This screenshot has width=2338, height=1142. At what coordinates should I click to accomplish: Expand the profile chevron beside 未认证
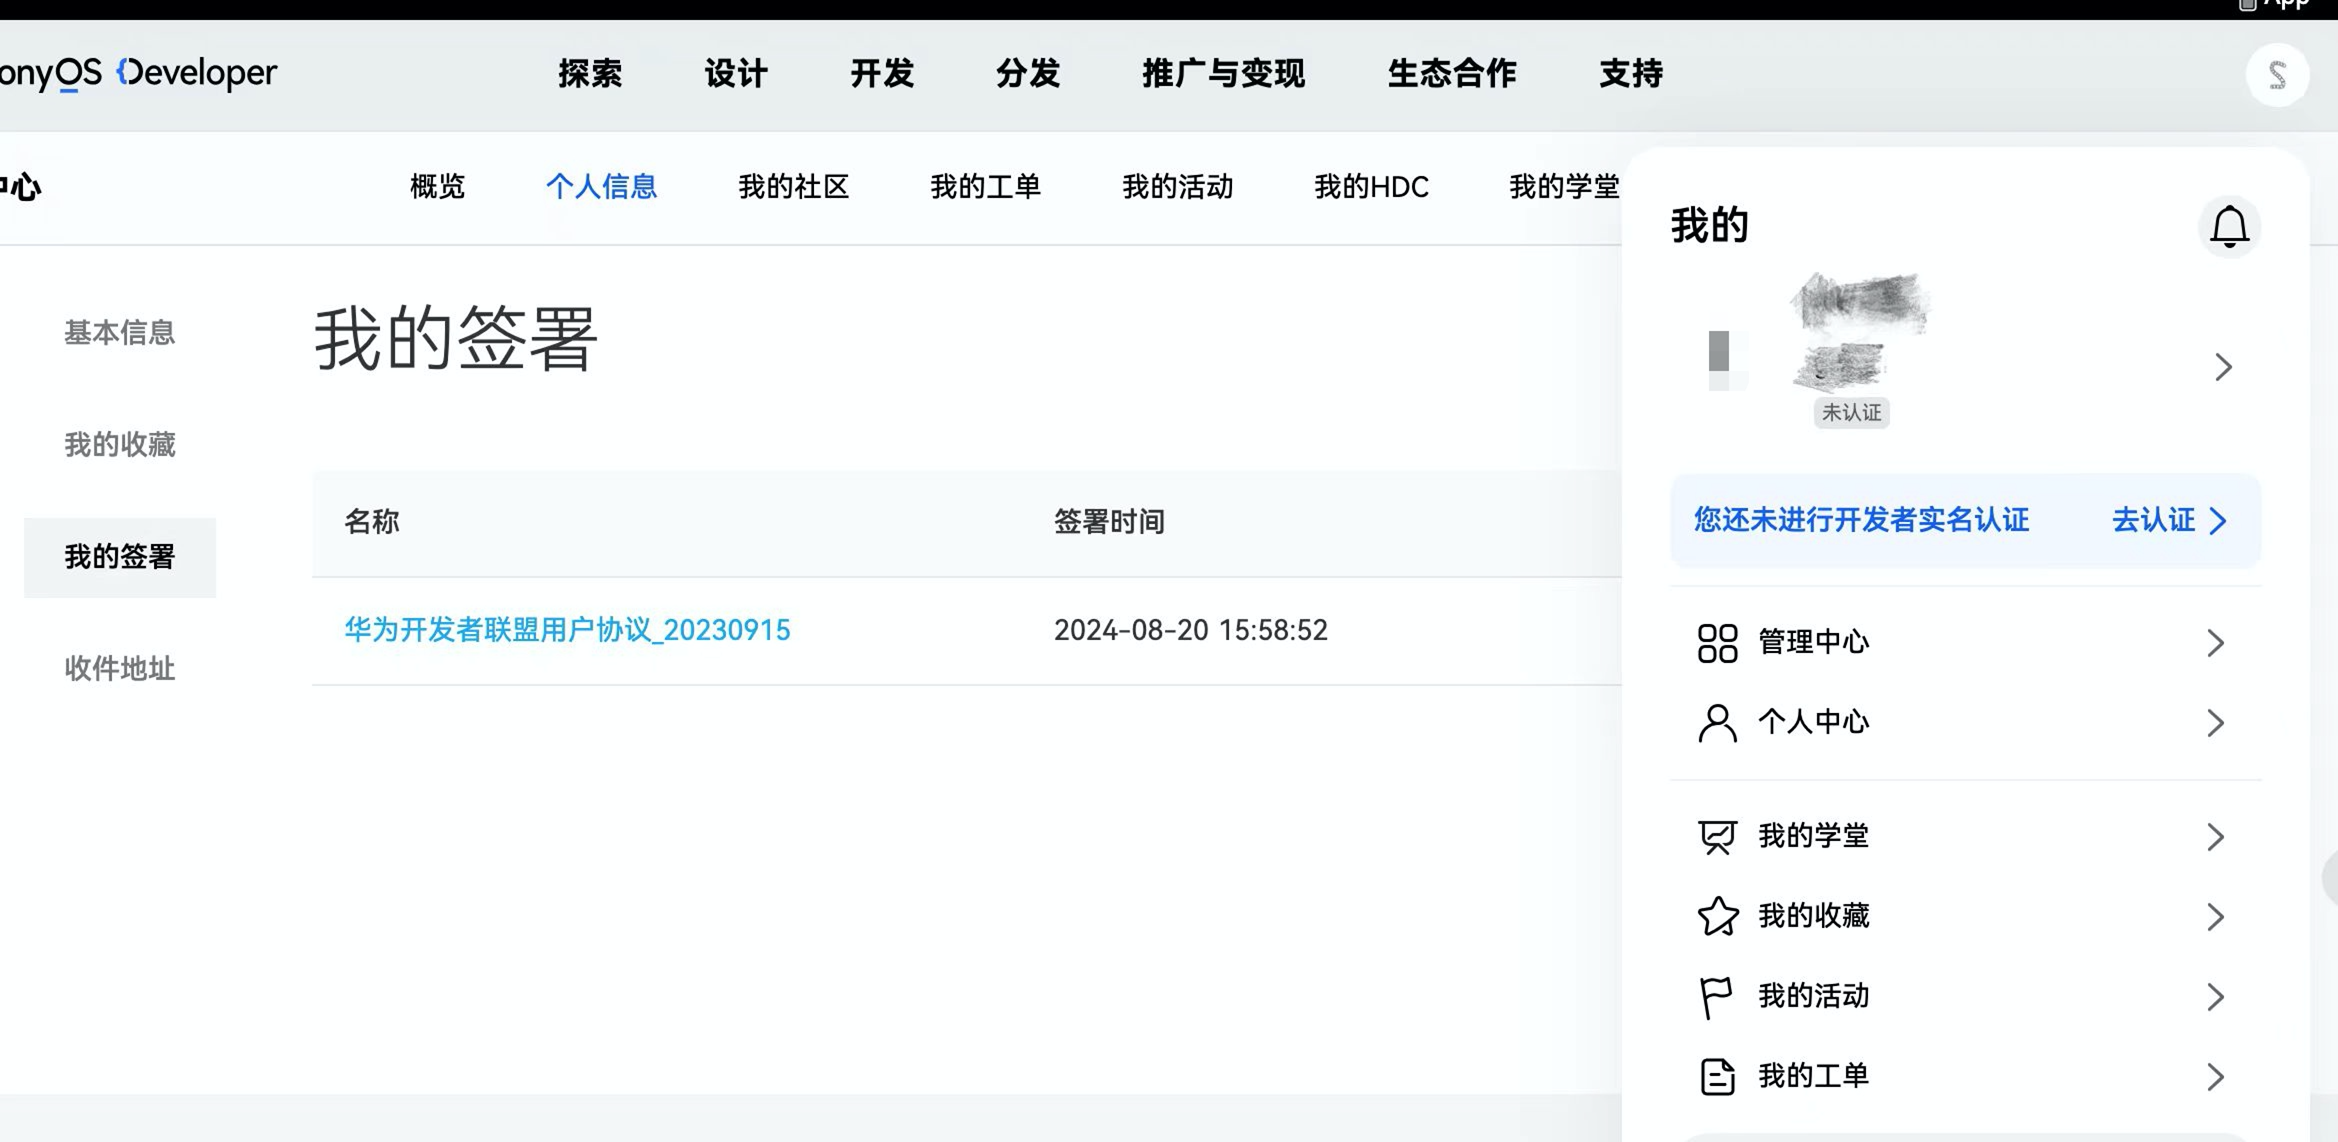click(2222, 367)
